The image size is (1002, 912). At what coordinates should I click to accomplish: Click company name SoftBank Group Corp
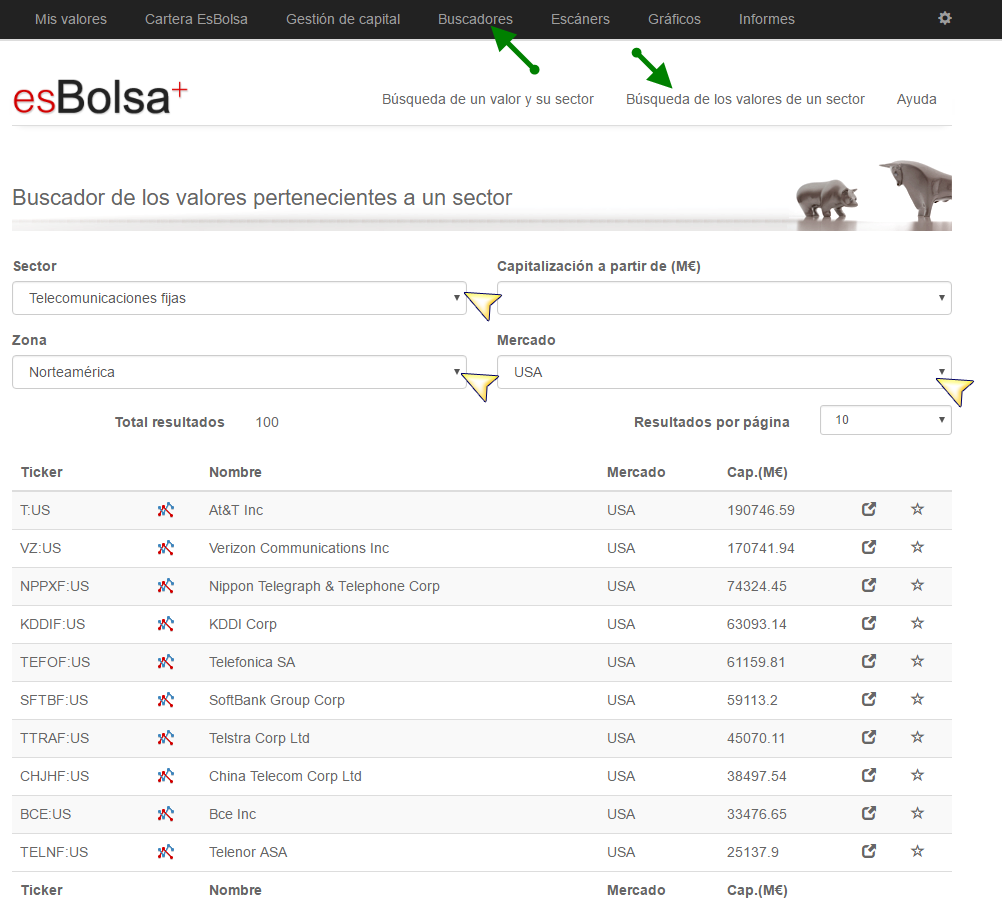tap(277, 700)
